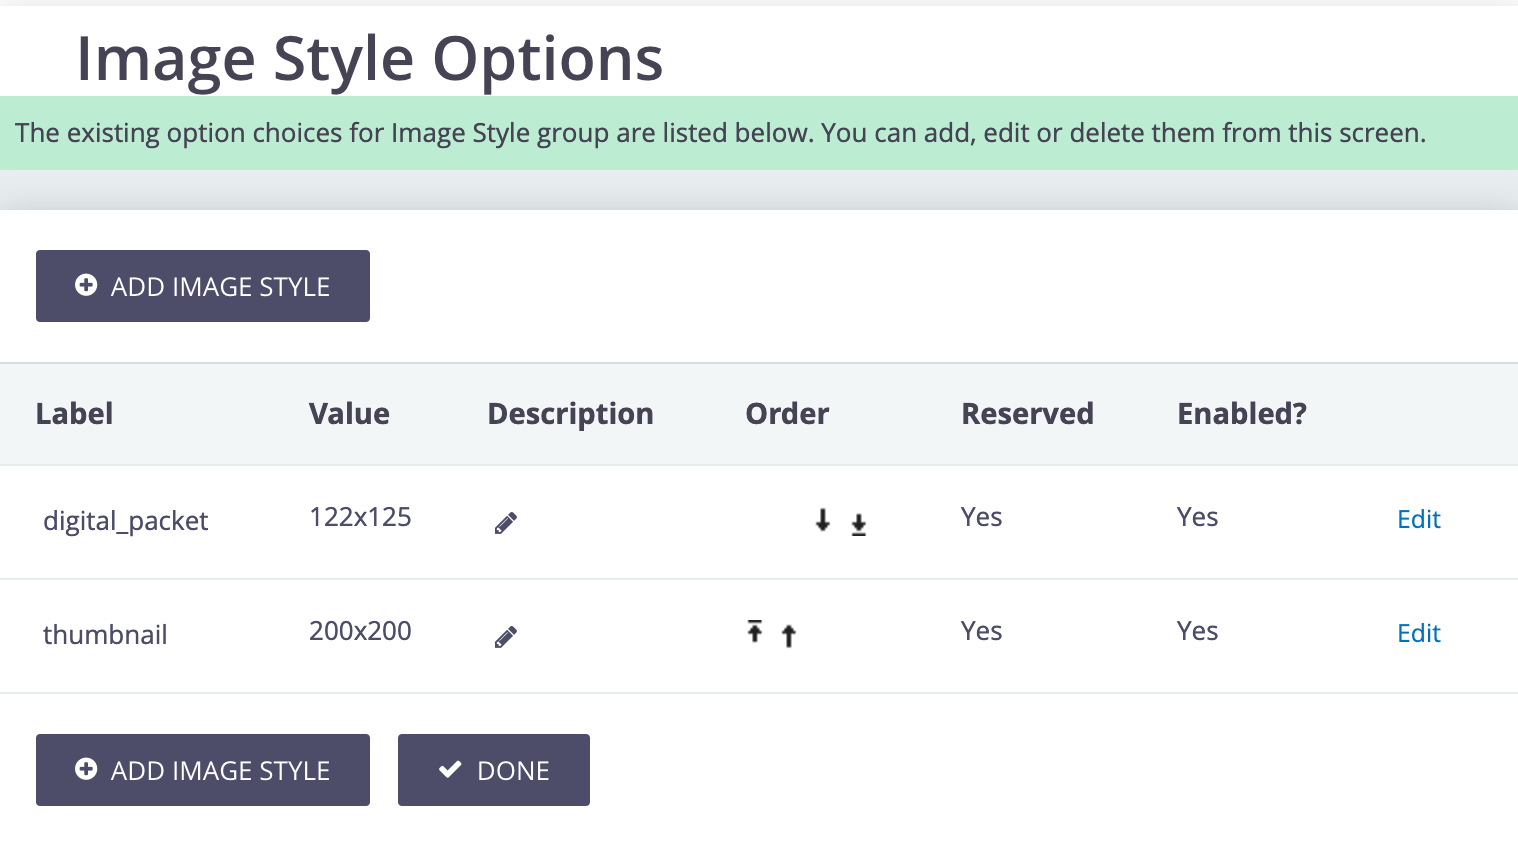Select the Value column header
This screenshot has height=846, width=1518.
coord(349,413)
